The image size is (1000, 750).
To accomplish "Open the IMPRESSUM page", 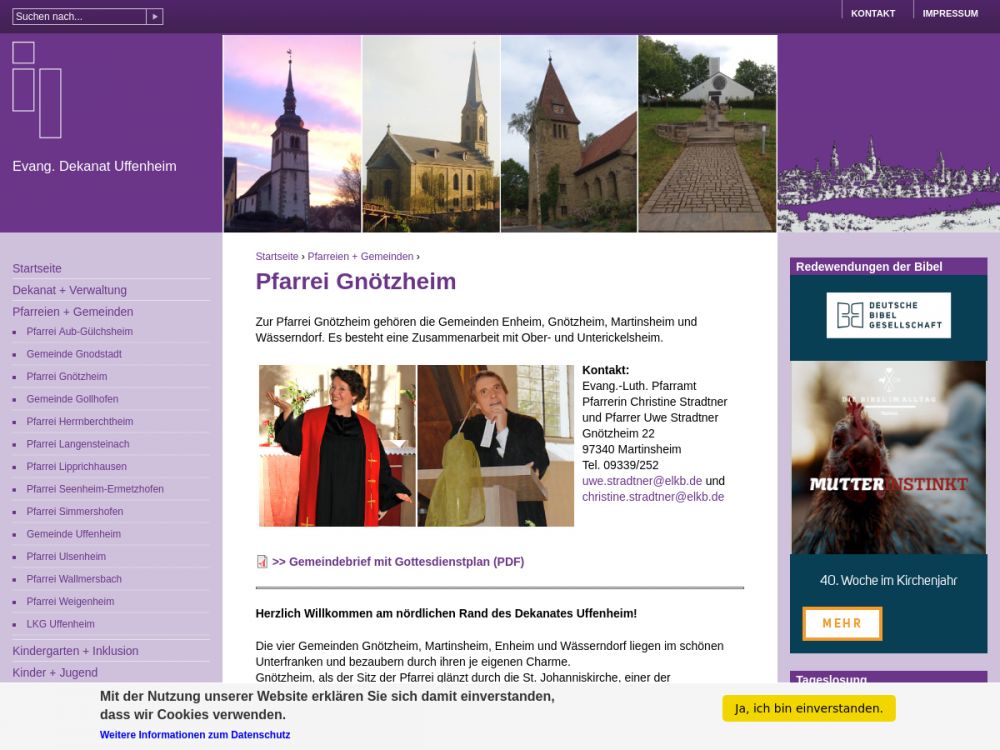I will [x=950, y=14].
